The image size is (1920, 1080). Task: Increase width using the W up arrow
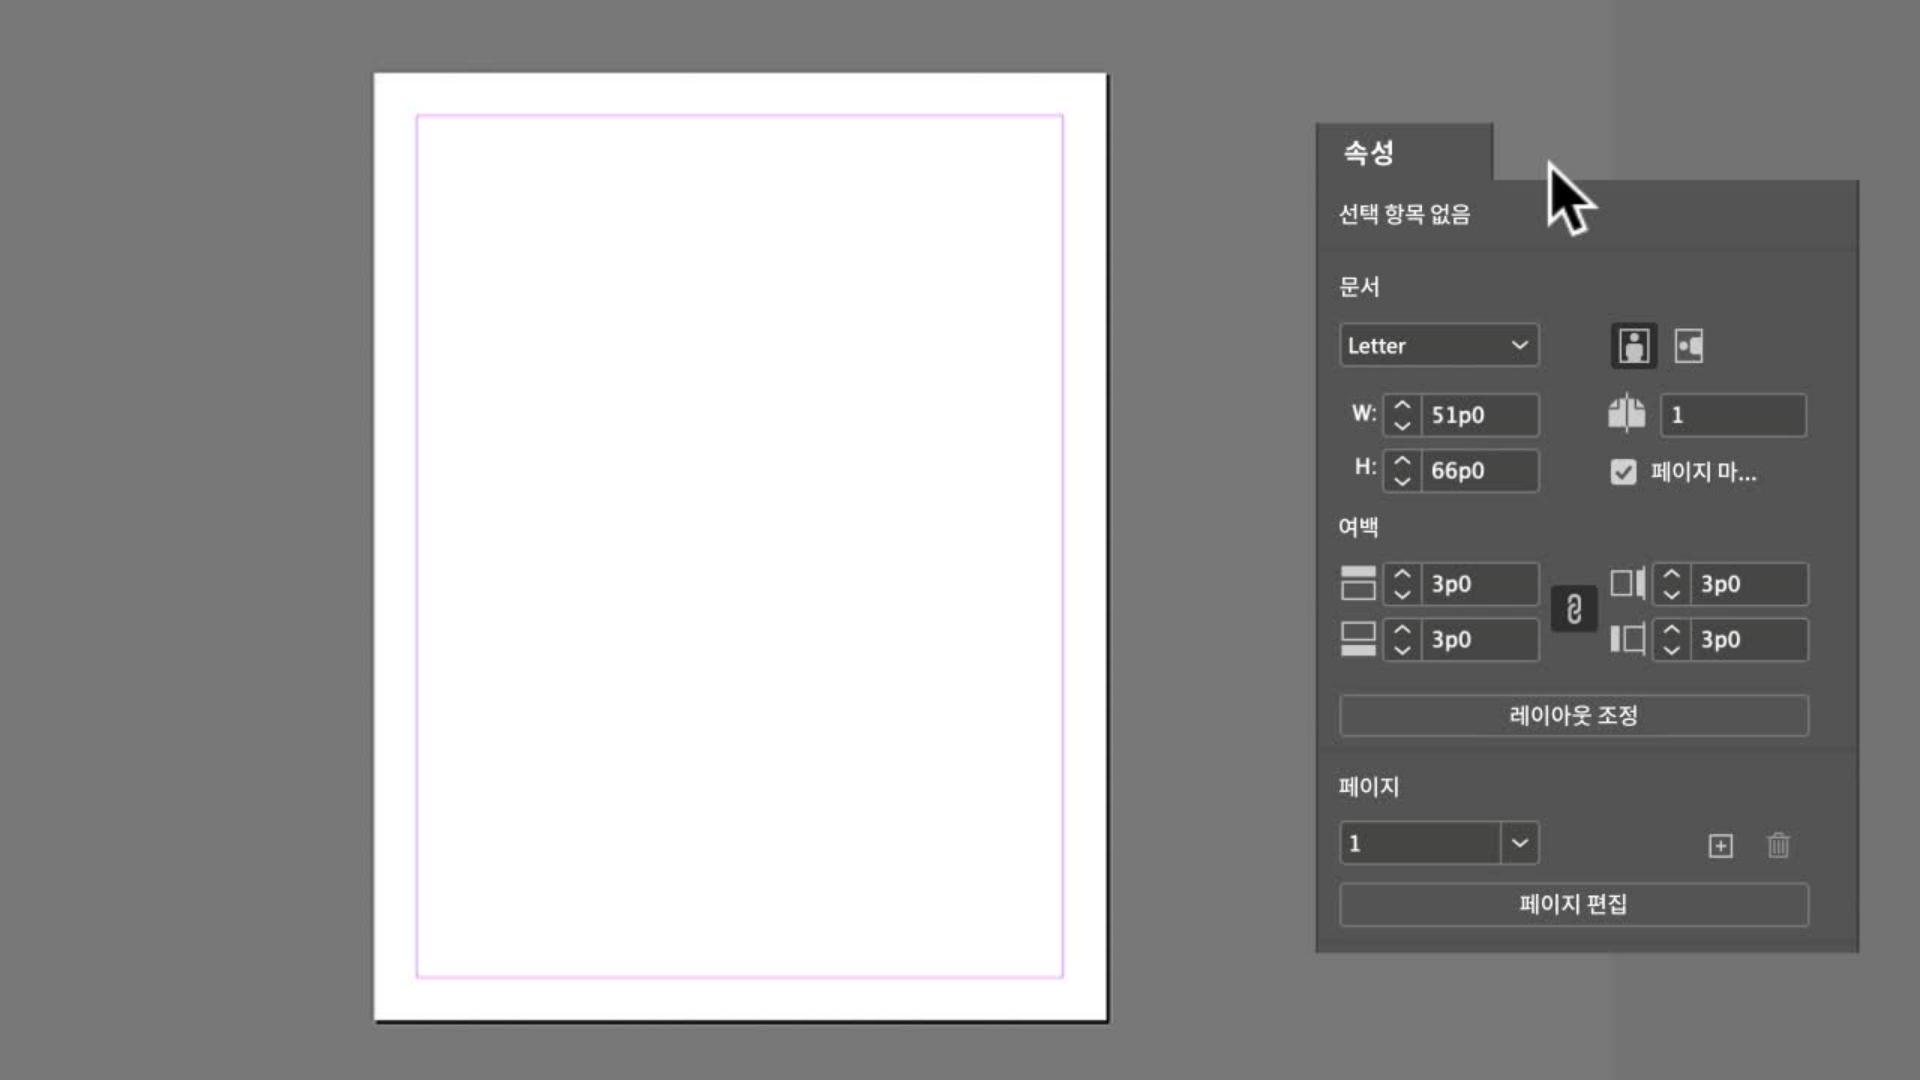[1401, 405]
